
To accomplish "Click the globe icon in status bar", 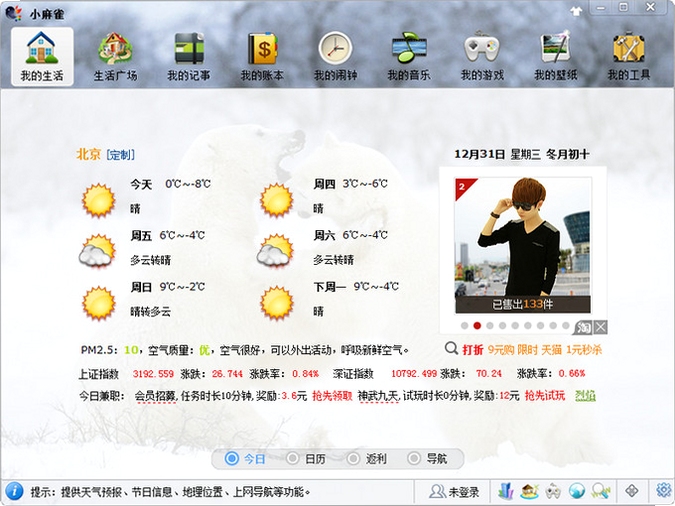I will pyautogui.click(x=576, y=491).
